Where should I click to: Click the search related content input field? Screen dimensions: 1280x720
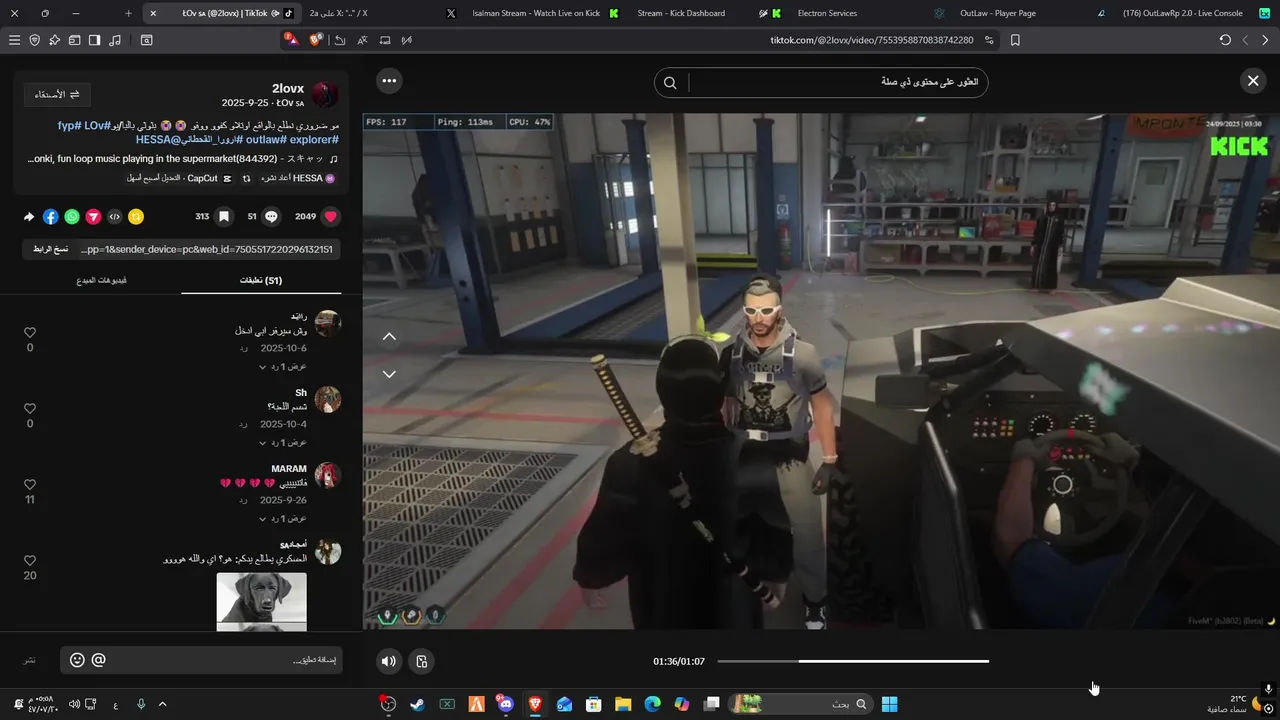(x=836, y=82)
